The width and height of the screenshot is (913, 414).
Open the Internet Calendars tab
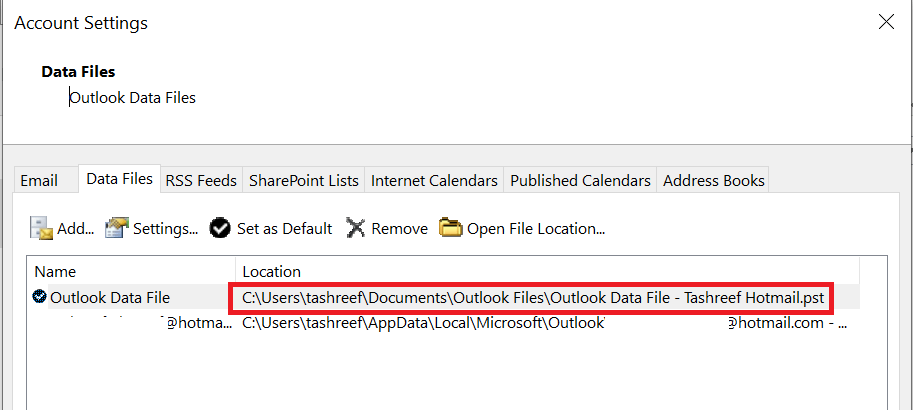pos(434,181)
